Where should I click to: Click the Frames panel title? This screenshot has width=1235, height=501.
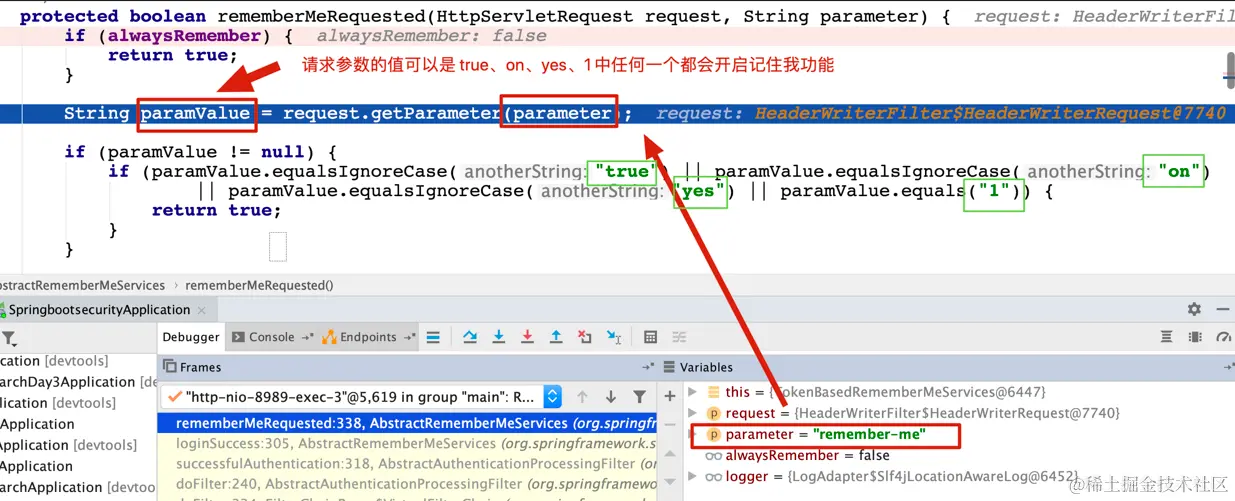(x=200, y=367)
